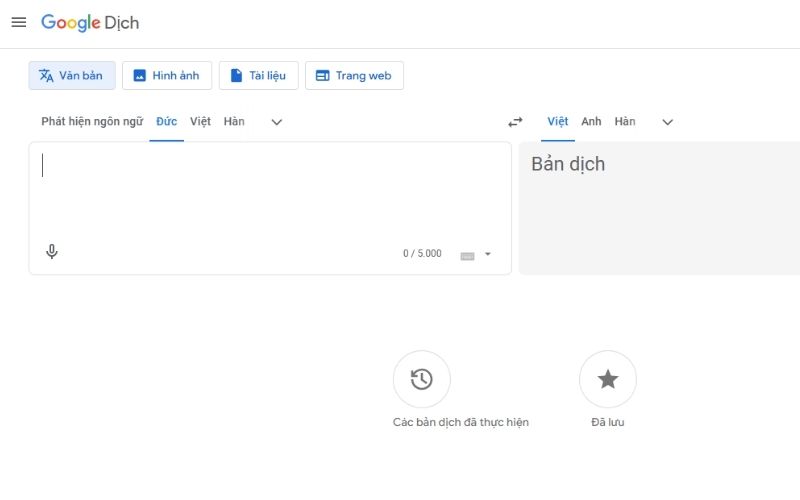Select the Tài liệu translation mode
Screen dimensions: 800x500
point(259,76)
